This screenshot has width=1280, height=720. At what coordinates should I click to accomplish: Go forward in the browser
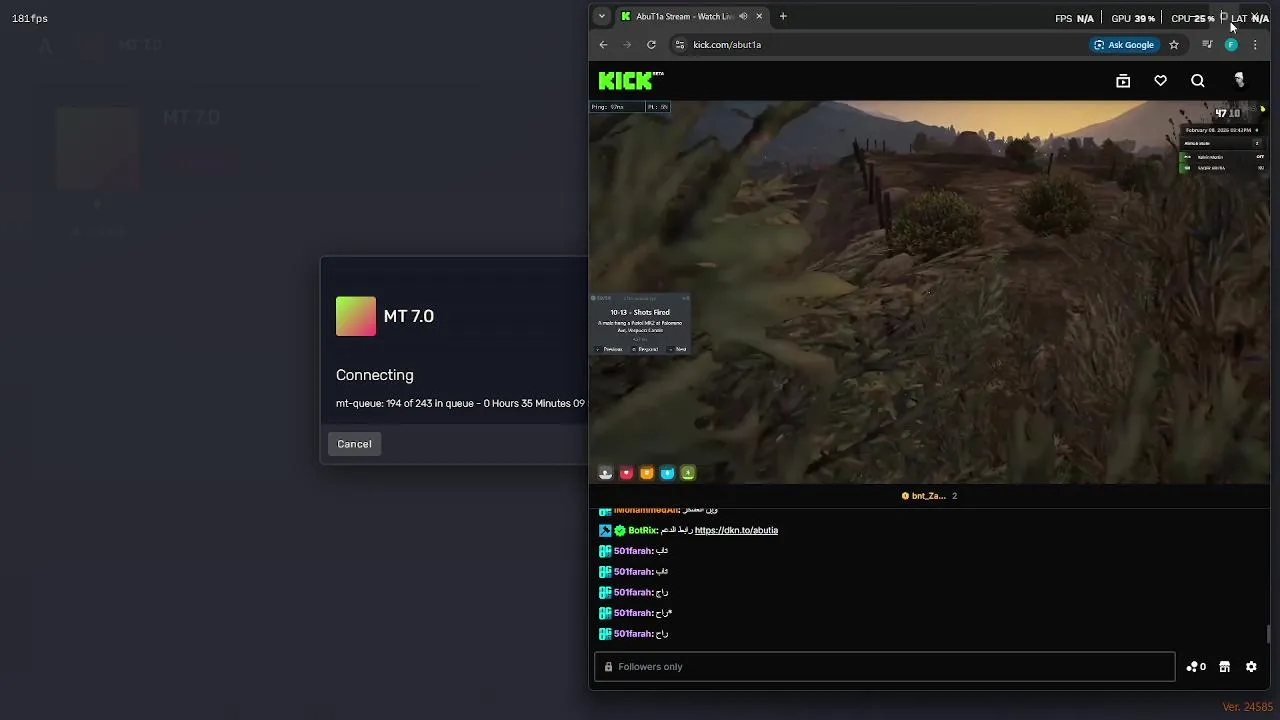[627, 44]
